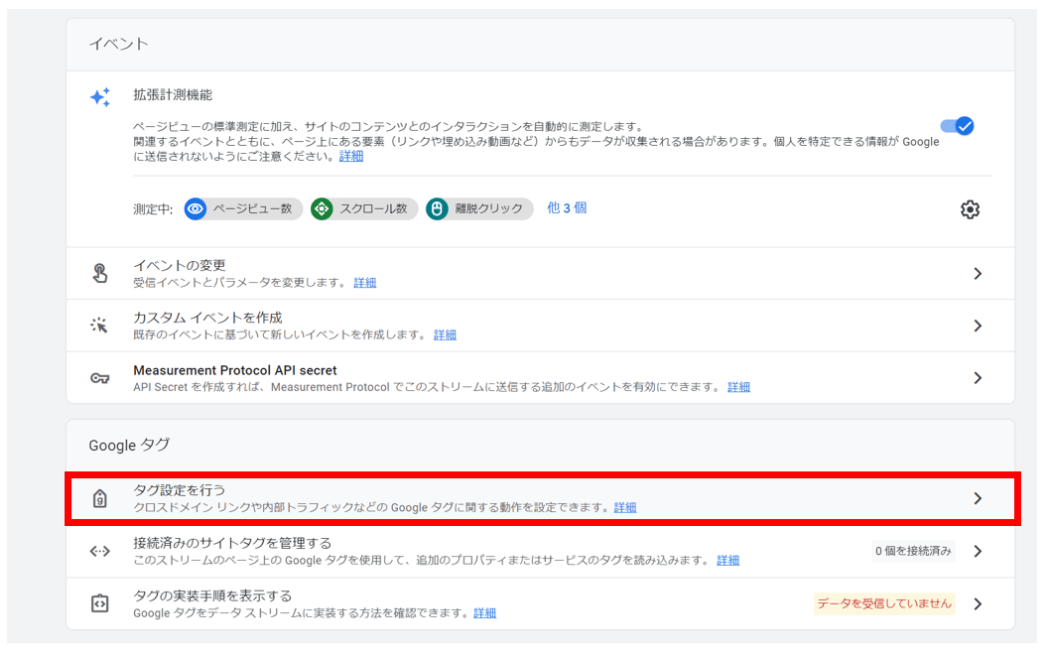Screen dimensions: 1046x652
Task: Click the connection icon beside 接続済みのサイトタグを管理する
Action: pyautogui.click(x=99, y=551)
